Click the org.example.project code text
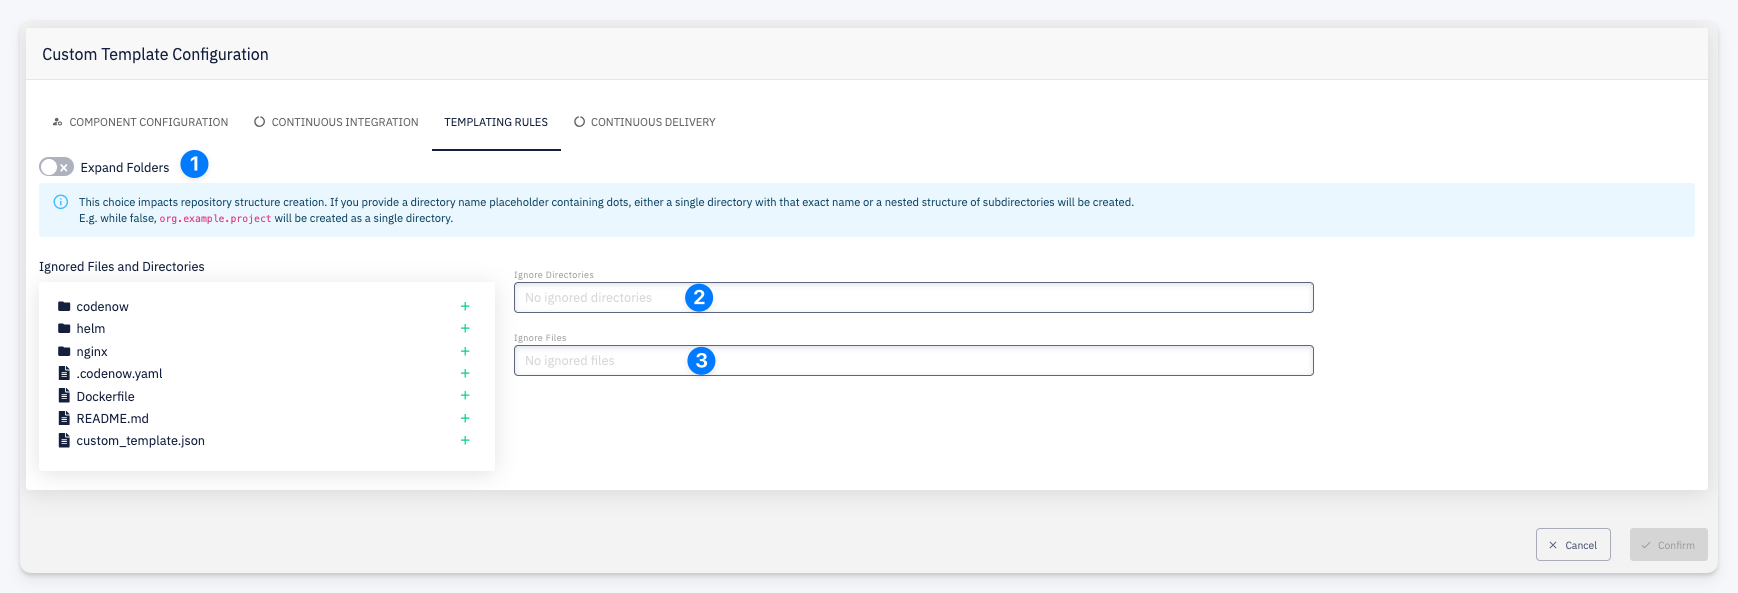Image resolution: width=1738 pixels, height=593 pixels. [x=215, y=218]
